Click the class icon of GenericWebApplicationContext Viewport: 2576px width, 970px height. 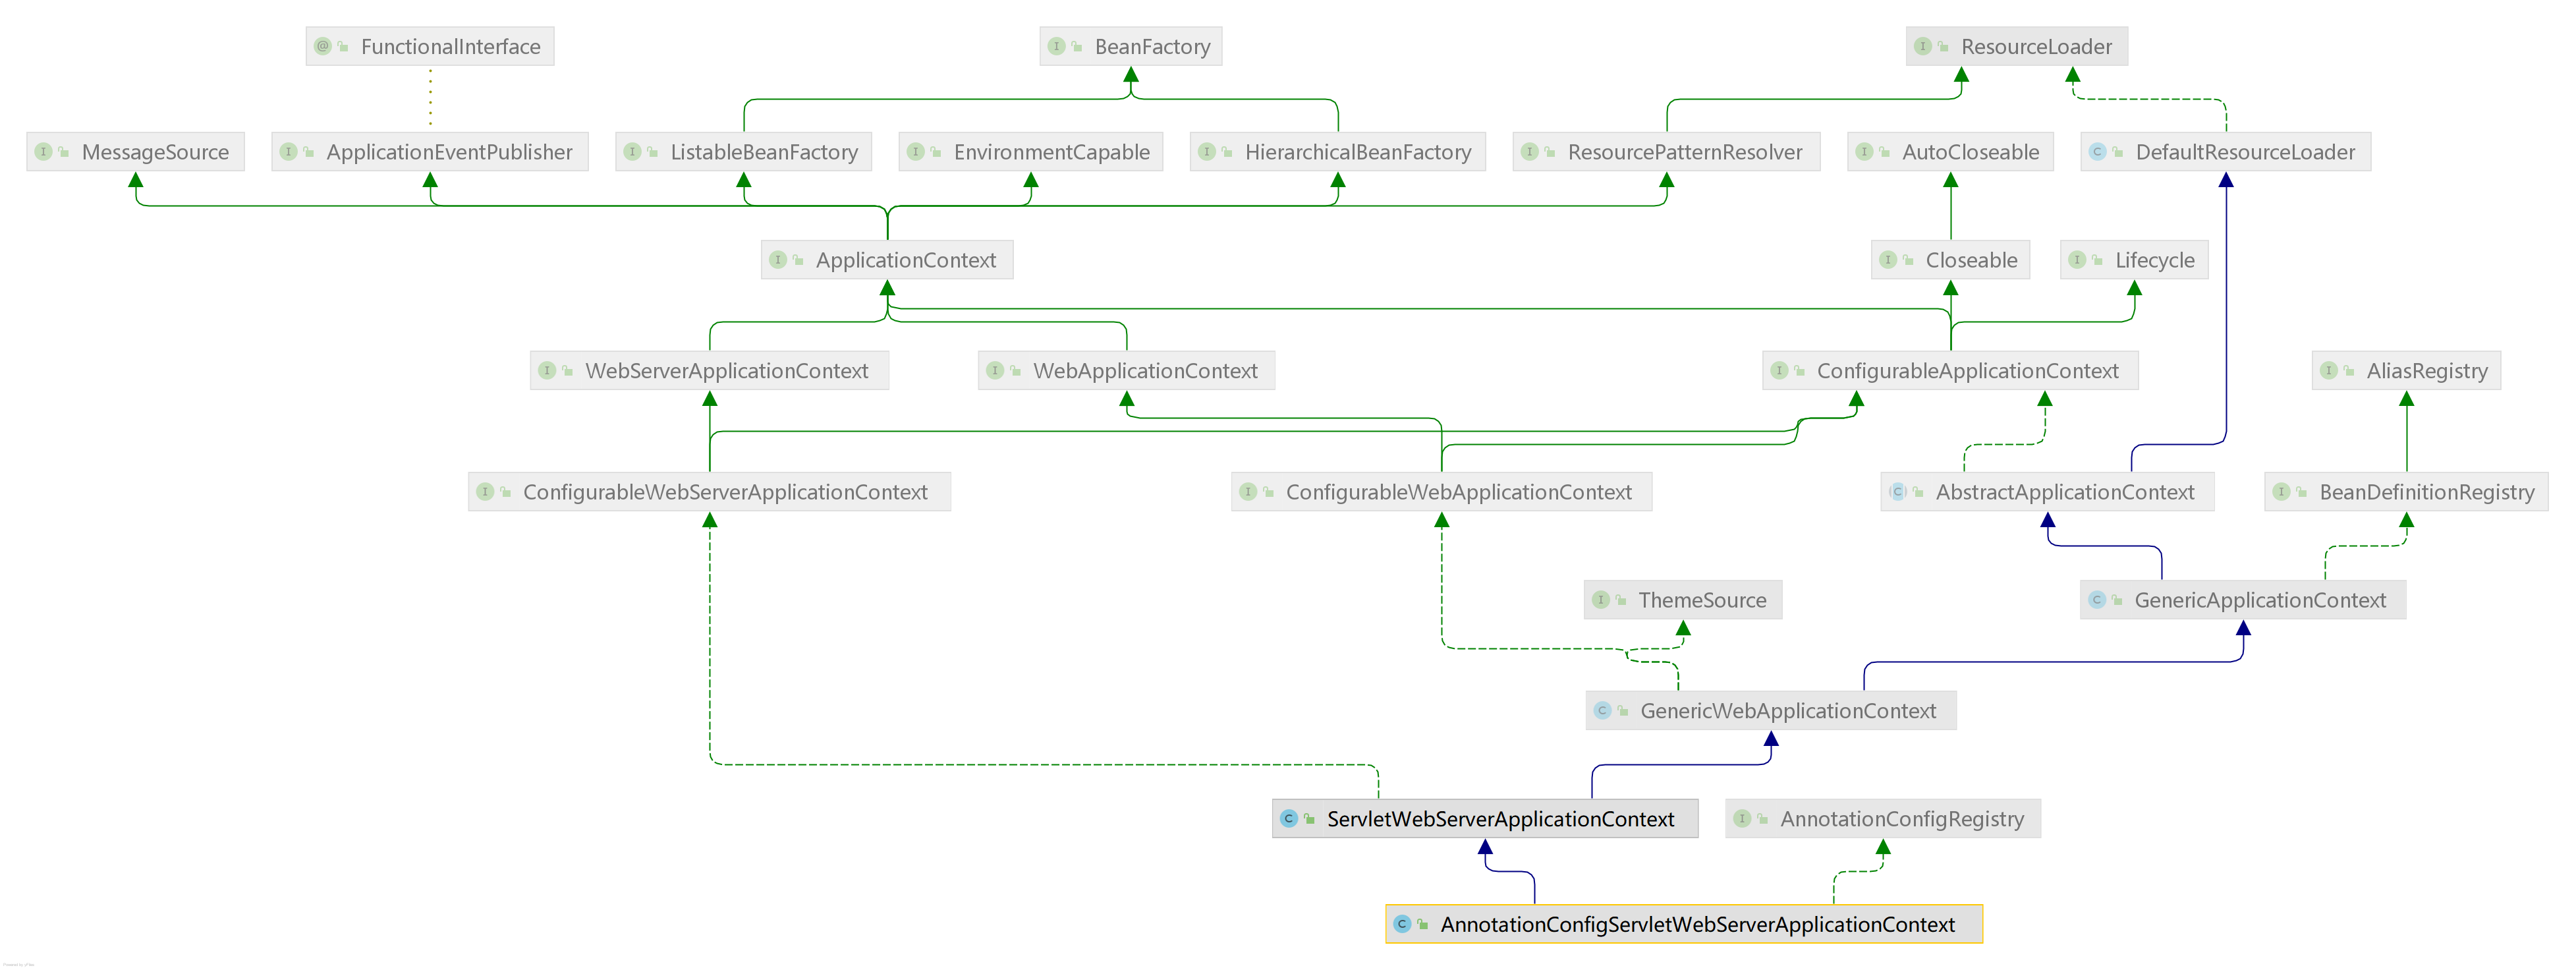tap(1603, 711)
